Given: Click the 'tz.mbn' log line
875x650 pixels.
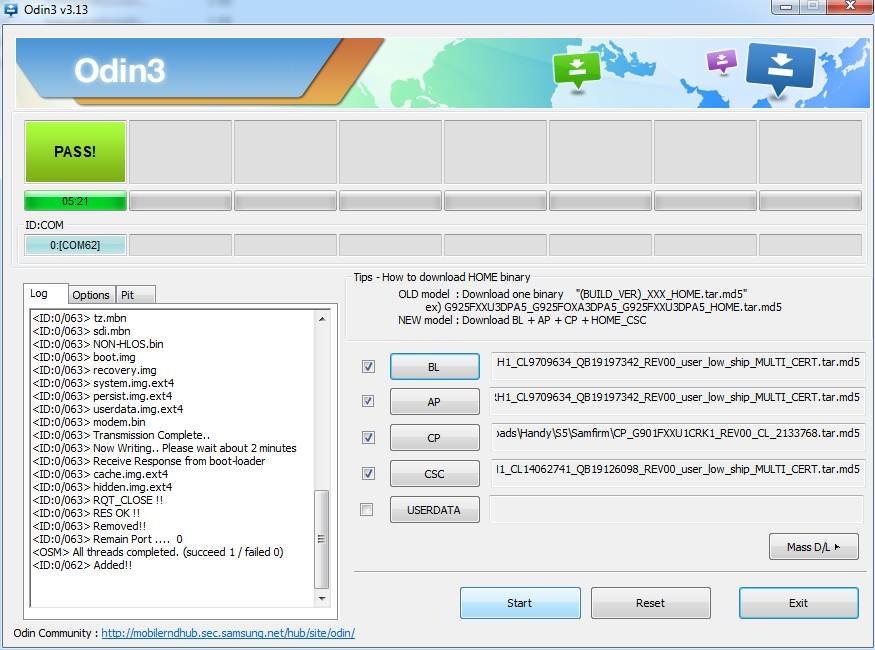Looking at the screenshot, I should (79, 318).
